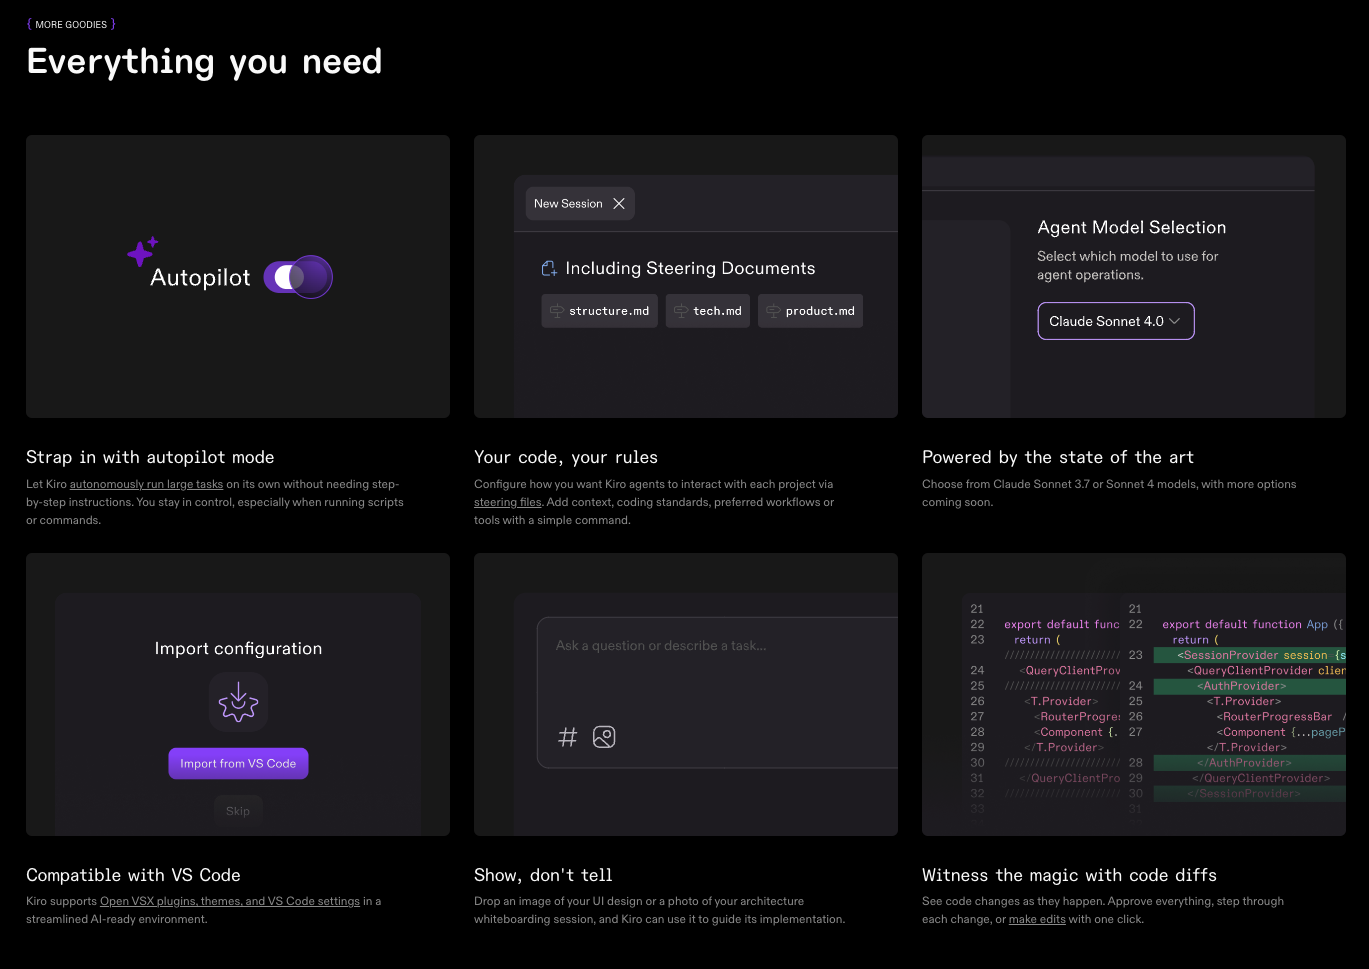The width and height of the screenshot is (1369, 969).
Task: Click the hash context icon
Action: (568, 737)
